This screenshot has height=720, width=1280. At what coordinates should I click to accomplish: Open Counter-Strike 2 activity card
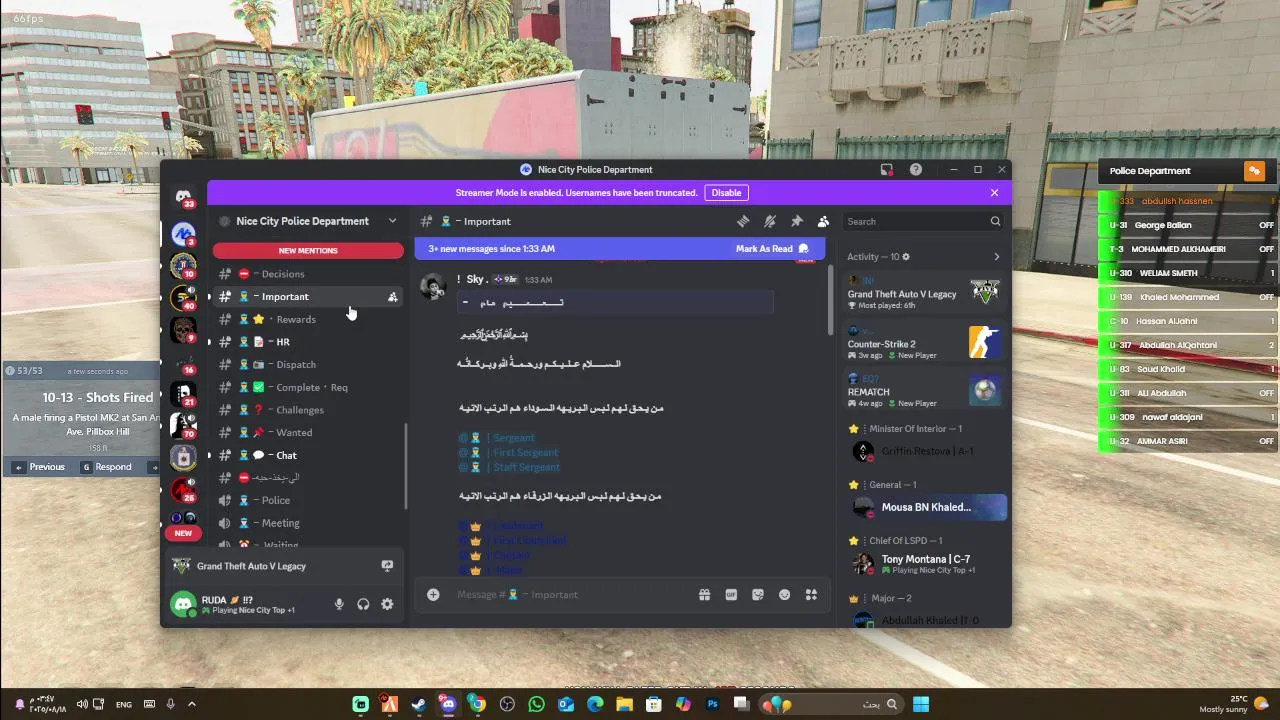(923, 343)
